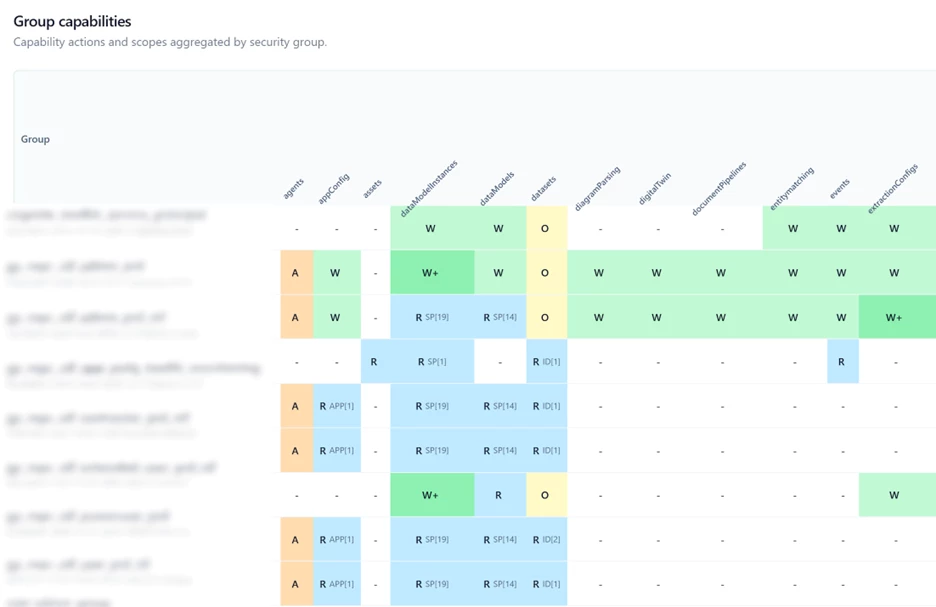Select the digitalTwin column header
Image resolution: width=936 pixels, height=607 pixels.
pyautogui.click(x=655, y=188)
